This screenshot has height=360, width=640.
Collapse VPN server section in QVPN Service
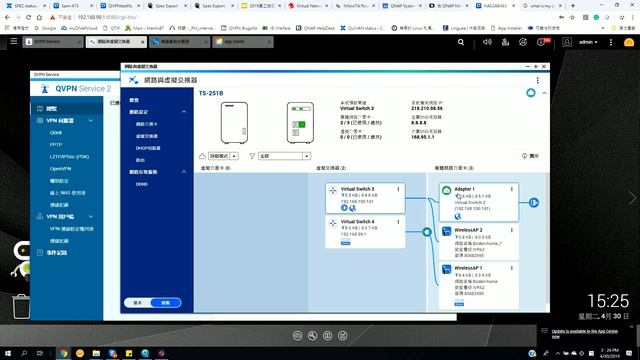(x=91, y=120)
